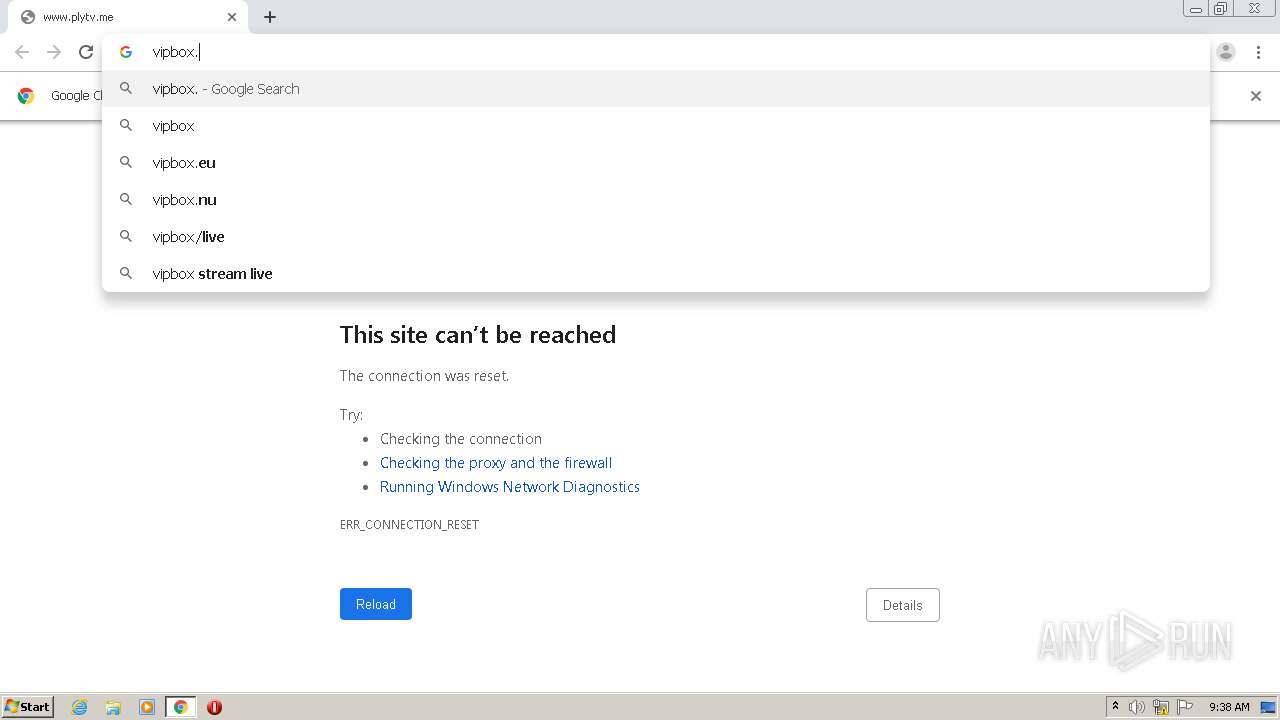Image resolution: width=1280 pixels, height=720 pixels.
Task: Click search icon beside 'vipbox stream live'
Action: click(126, 273)
